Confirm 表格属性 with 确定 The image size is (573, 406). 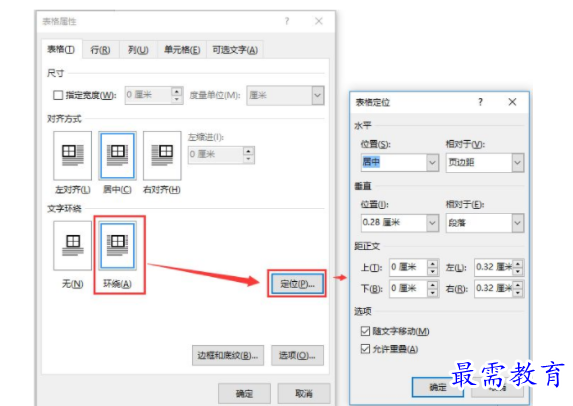244,393
